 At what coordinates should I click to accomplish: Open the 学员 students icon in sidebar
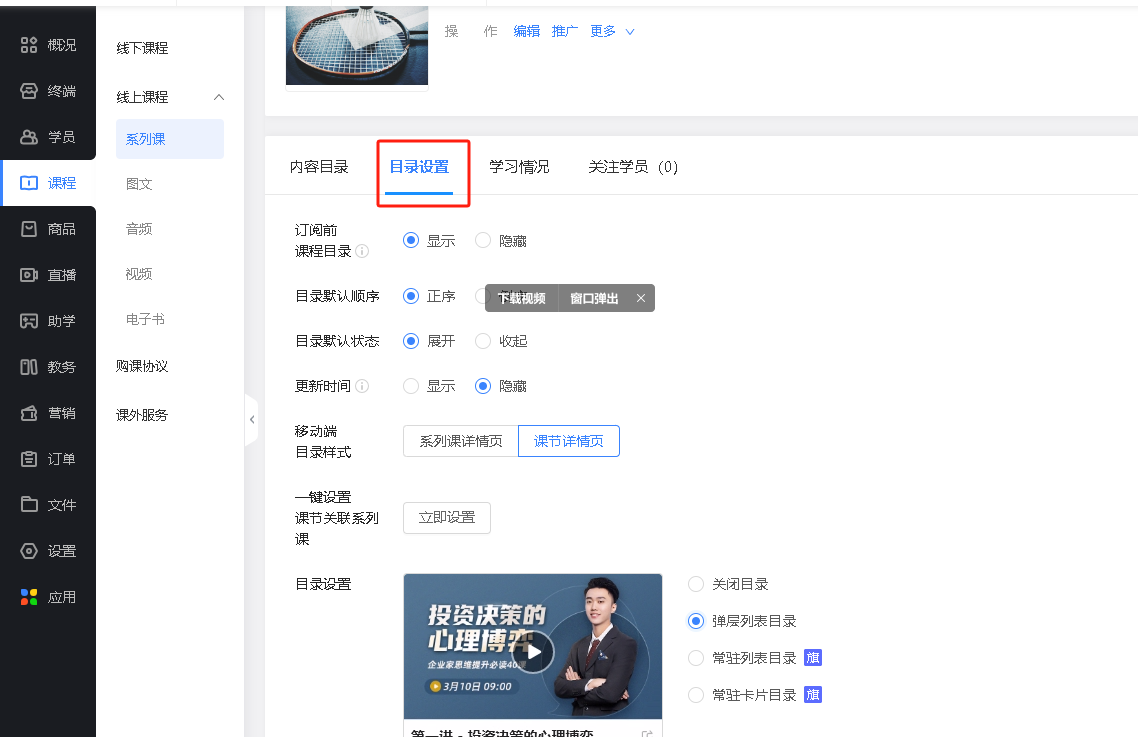[x=28, y=137]
